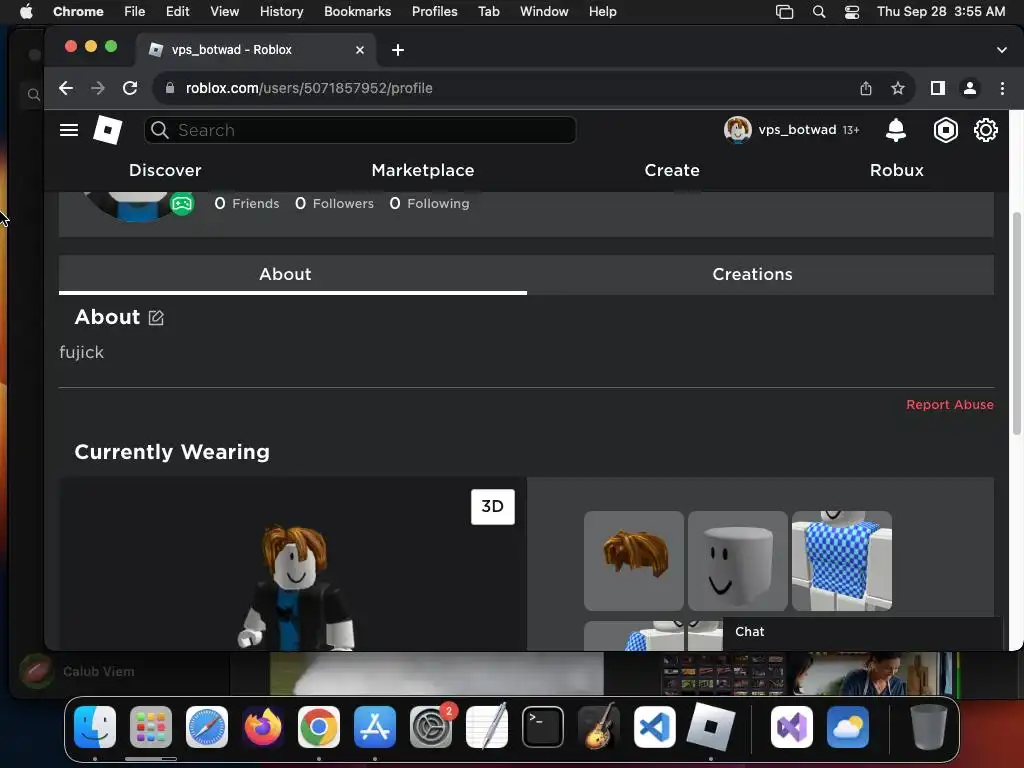Image resolution: width=1024 pixels, height=768 pixels.
Task: Switch avatar view with the 3D button
Action: (x=492, y=506)
